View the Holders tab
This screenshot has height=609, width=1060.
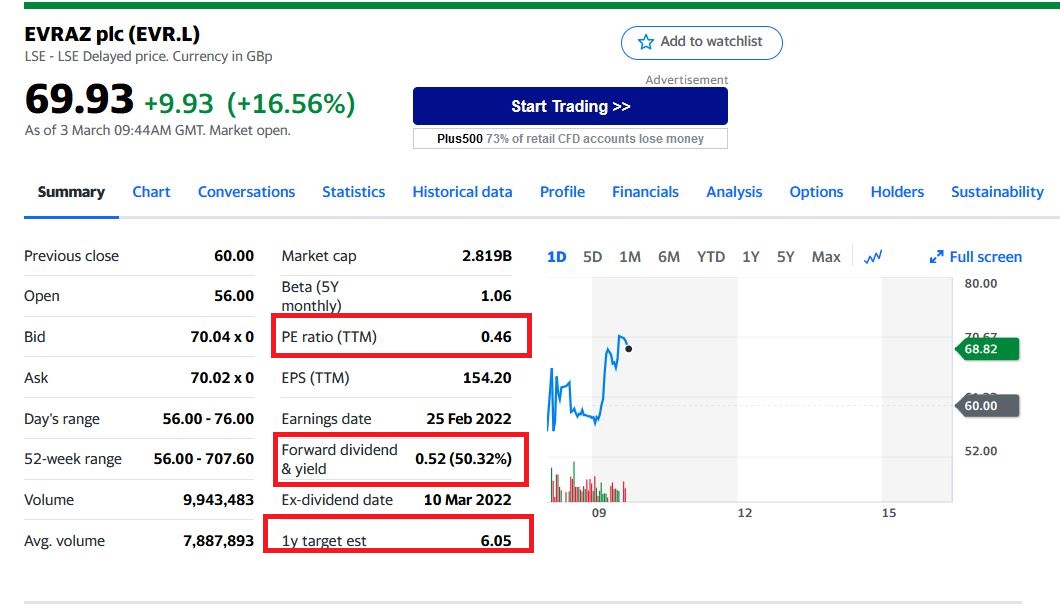tap(897, 192)
